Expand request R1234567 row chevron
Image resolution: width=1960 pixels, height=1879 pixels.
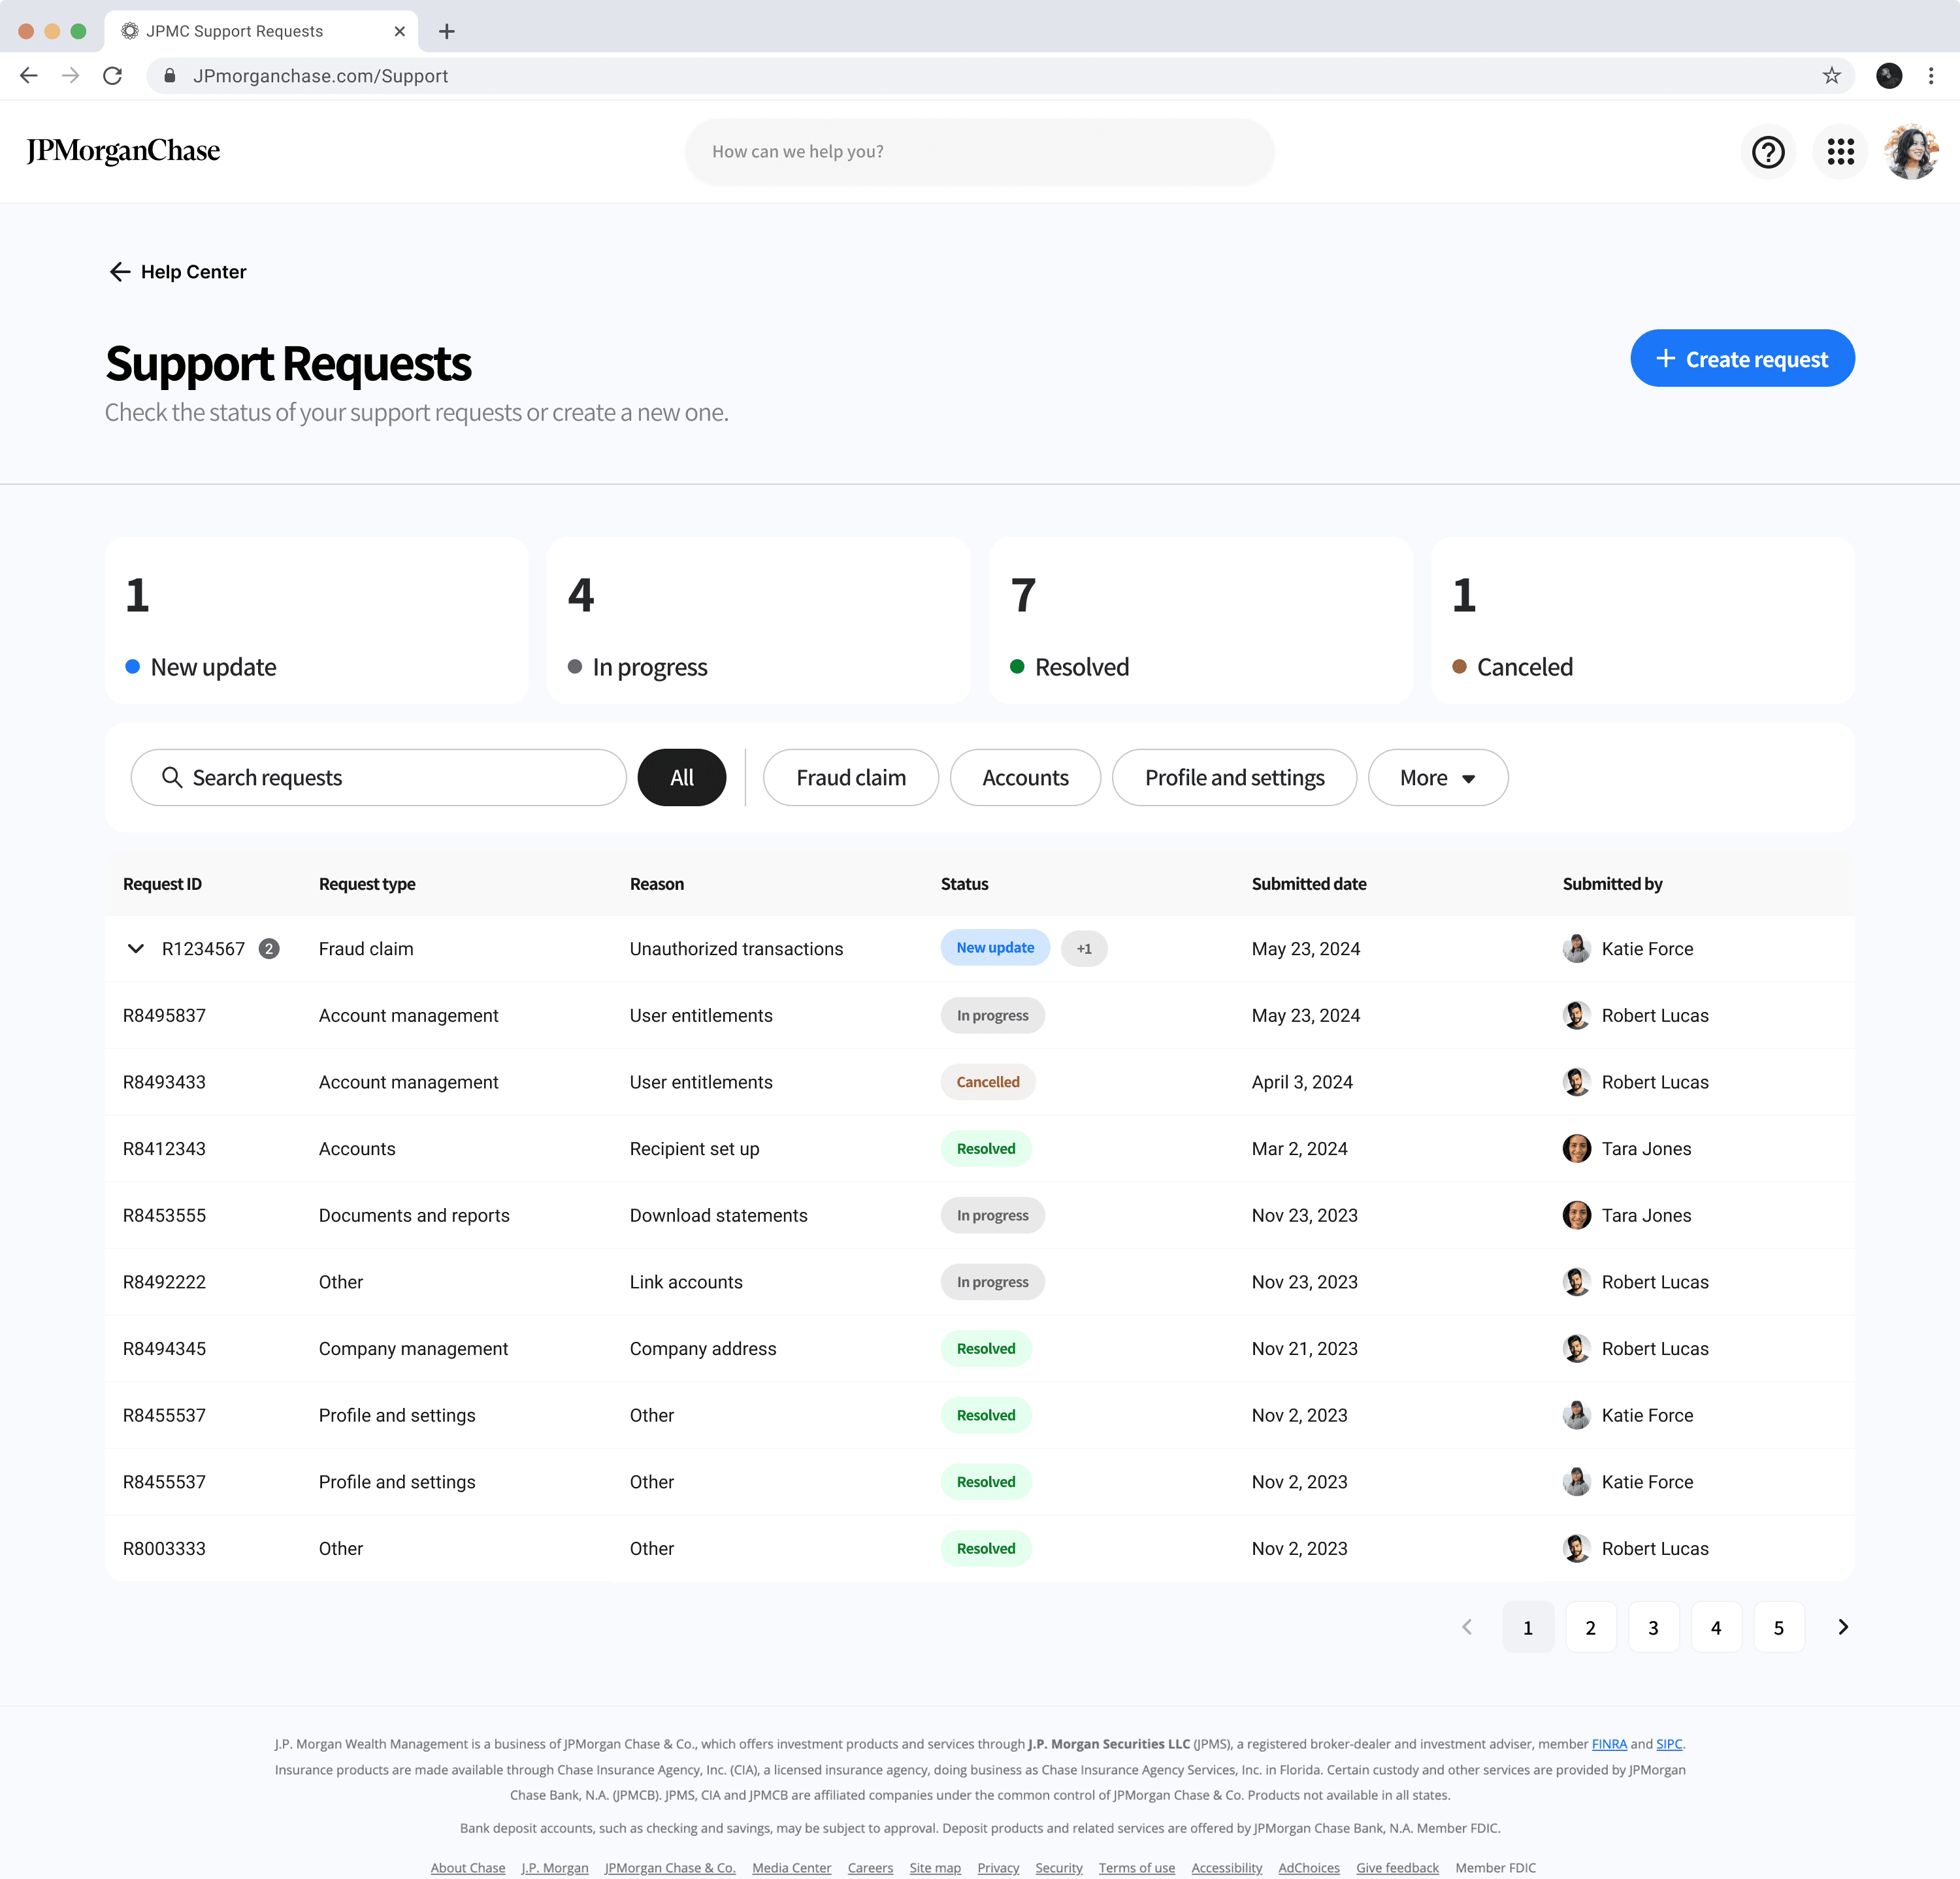pyautogui.click(x=136, y=948)
